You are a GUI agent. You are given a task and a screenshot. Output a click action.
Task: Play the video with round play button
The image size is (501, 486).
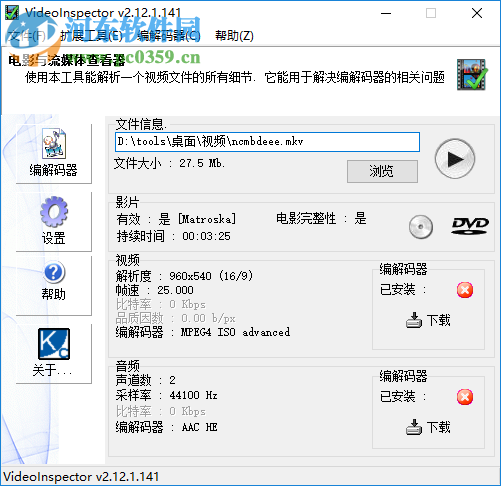[455, 159]
